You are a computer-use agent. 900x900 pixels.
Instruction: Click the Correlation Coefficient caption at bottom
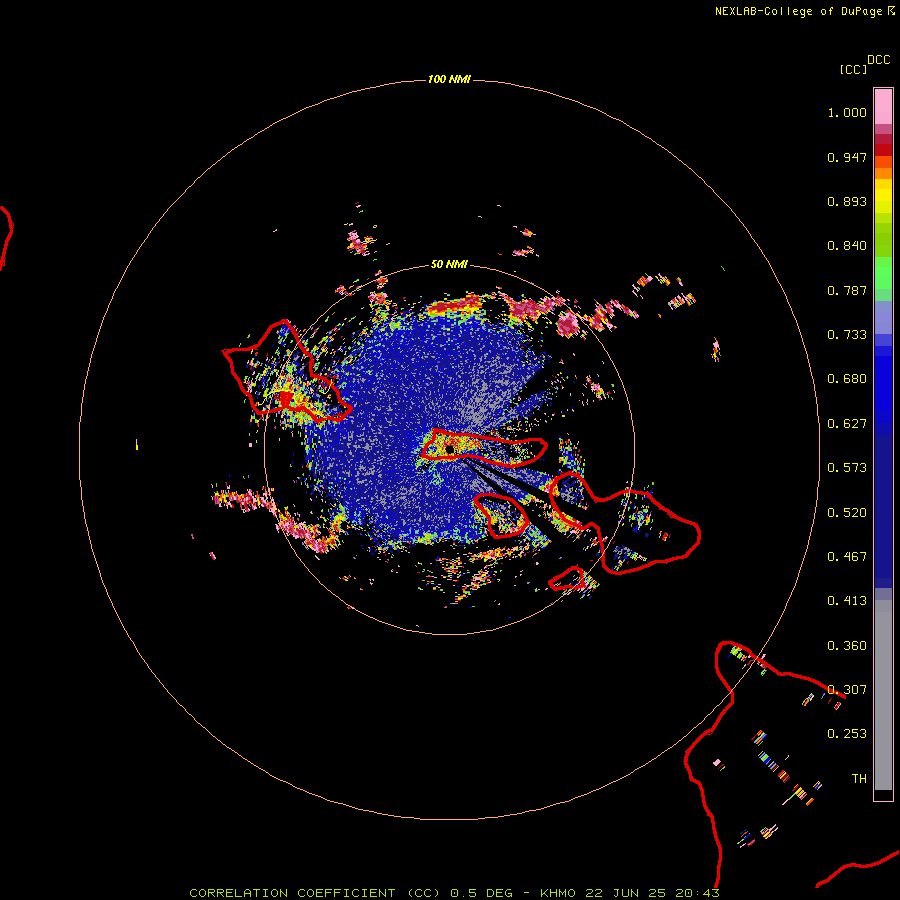click(x=455, y=893)
